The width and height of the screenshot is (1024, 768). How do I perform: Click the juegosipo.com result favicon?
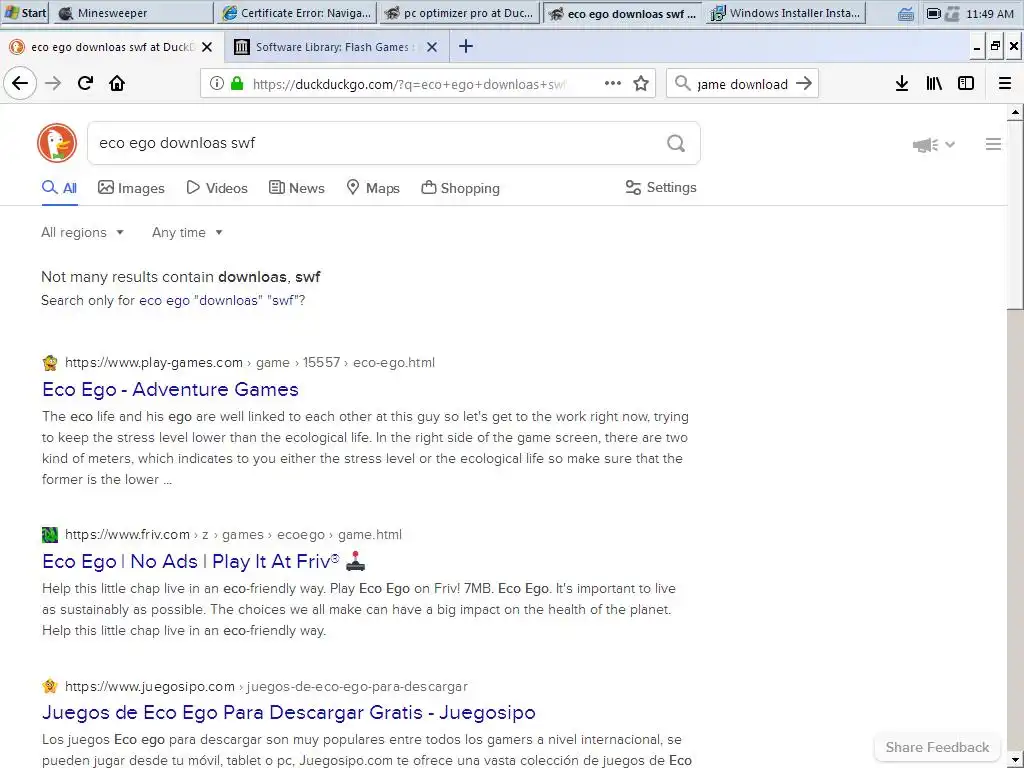point(50,686)
